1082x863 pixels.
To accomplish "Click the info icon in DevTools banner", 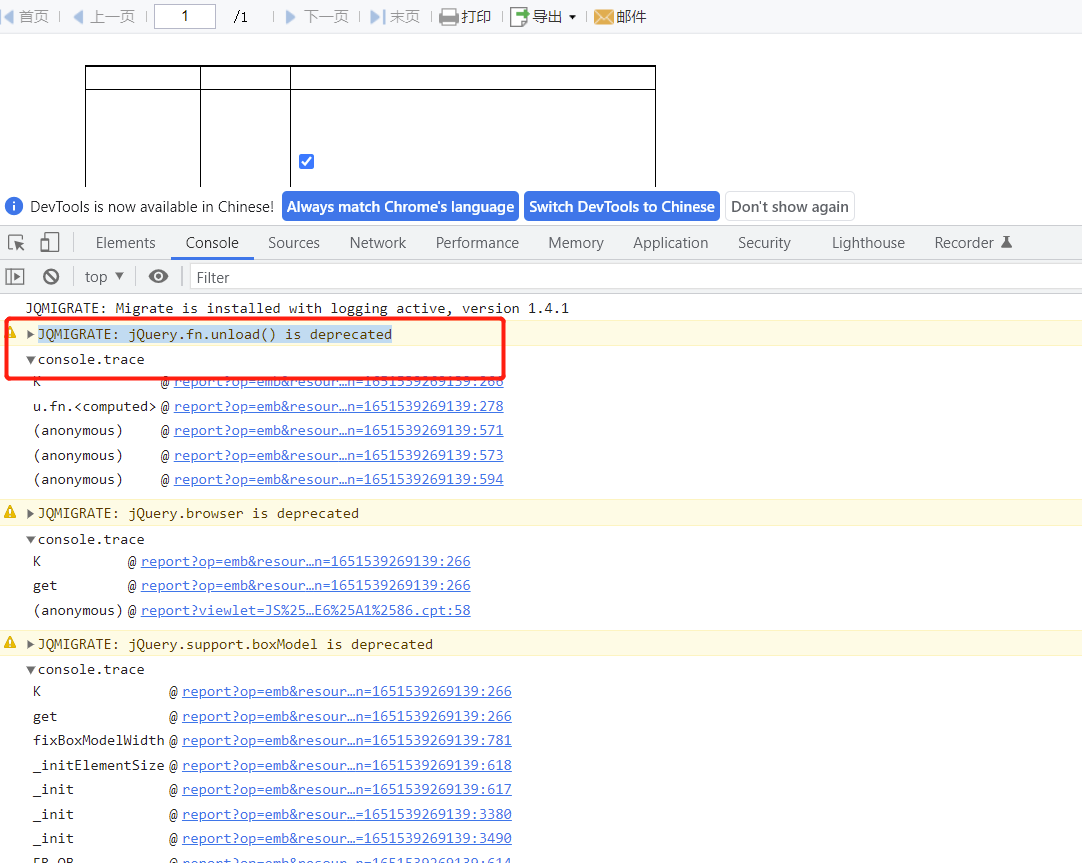I will point(14,206).
